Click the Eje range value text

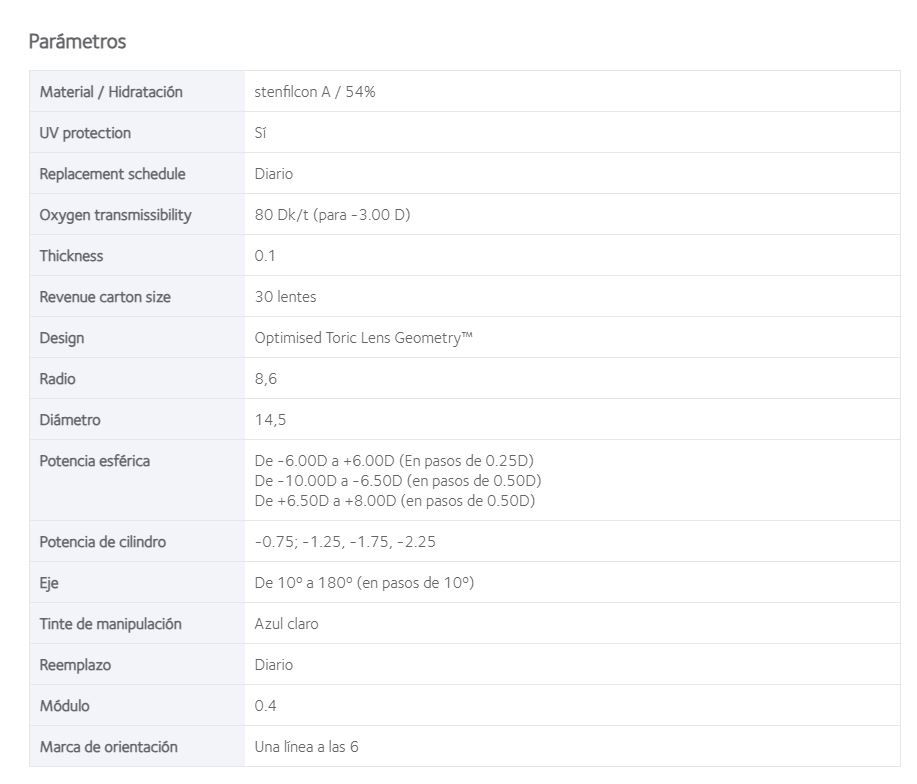coord(364,583)
